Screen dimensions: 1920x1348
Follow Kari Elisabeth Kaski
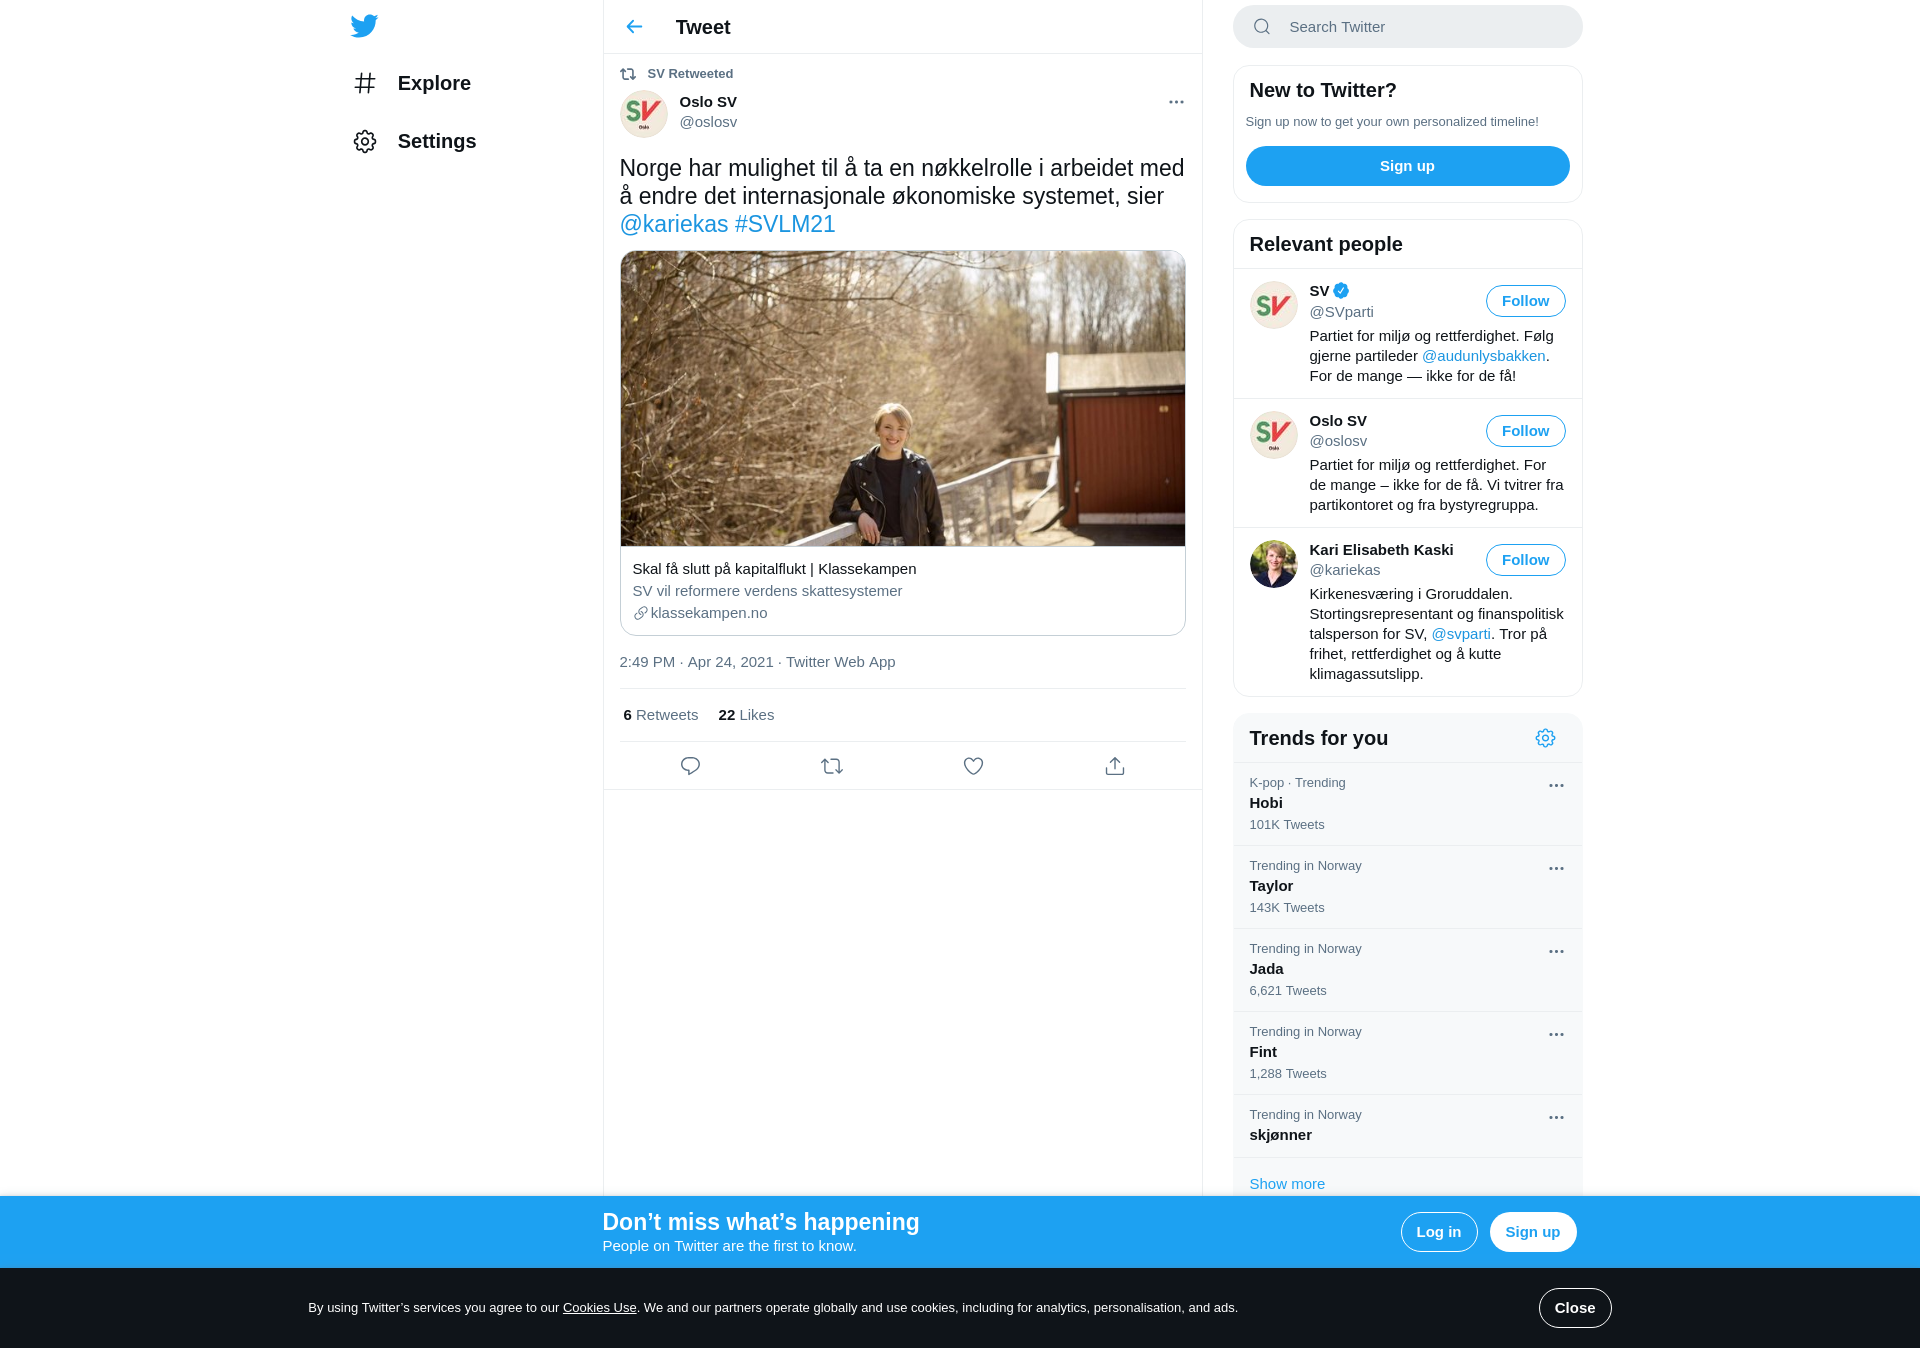tap(1525, 560)
